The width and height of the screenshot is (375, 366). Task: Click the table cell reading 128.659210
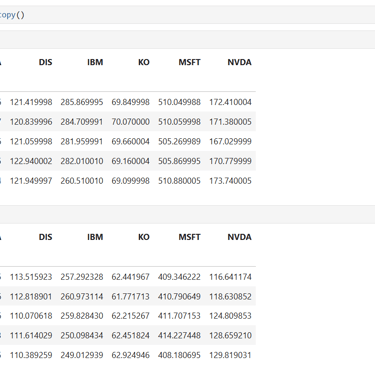coord(230,335)
